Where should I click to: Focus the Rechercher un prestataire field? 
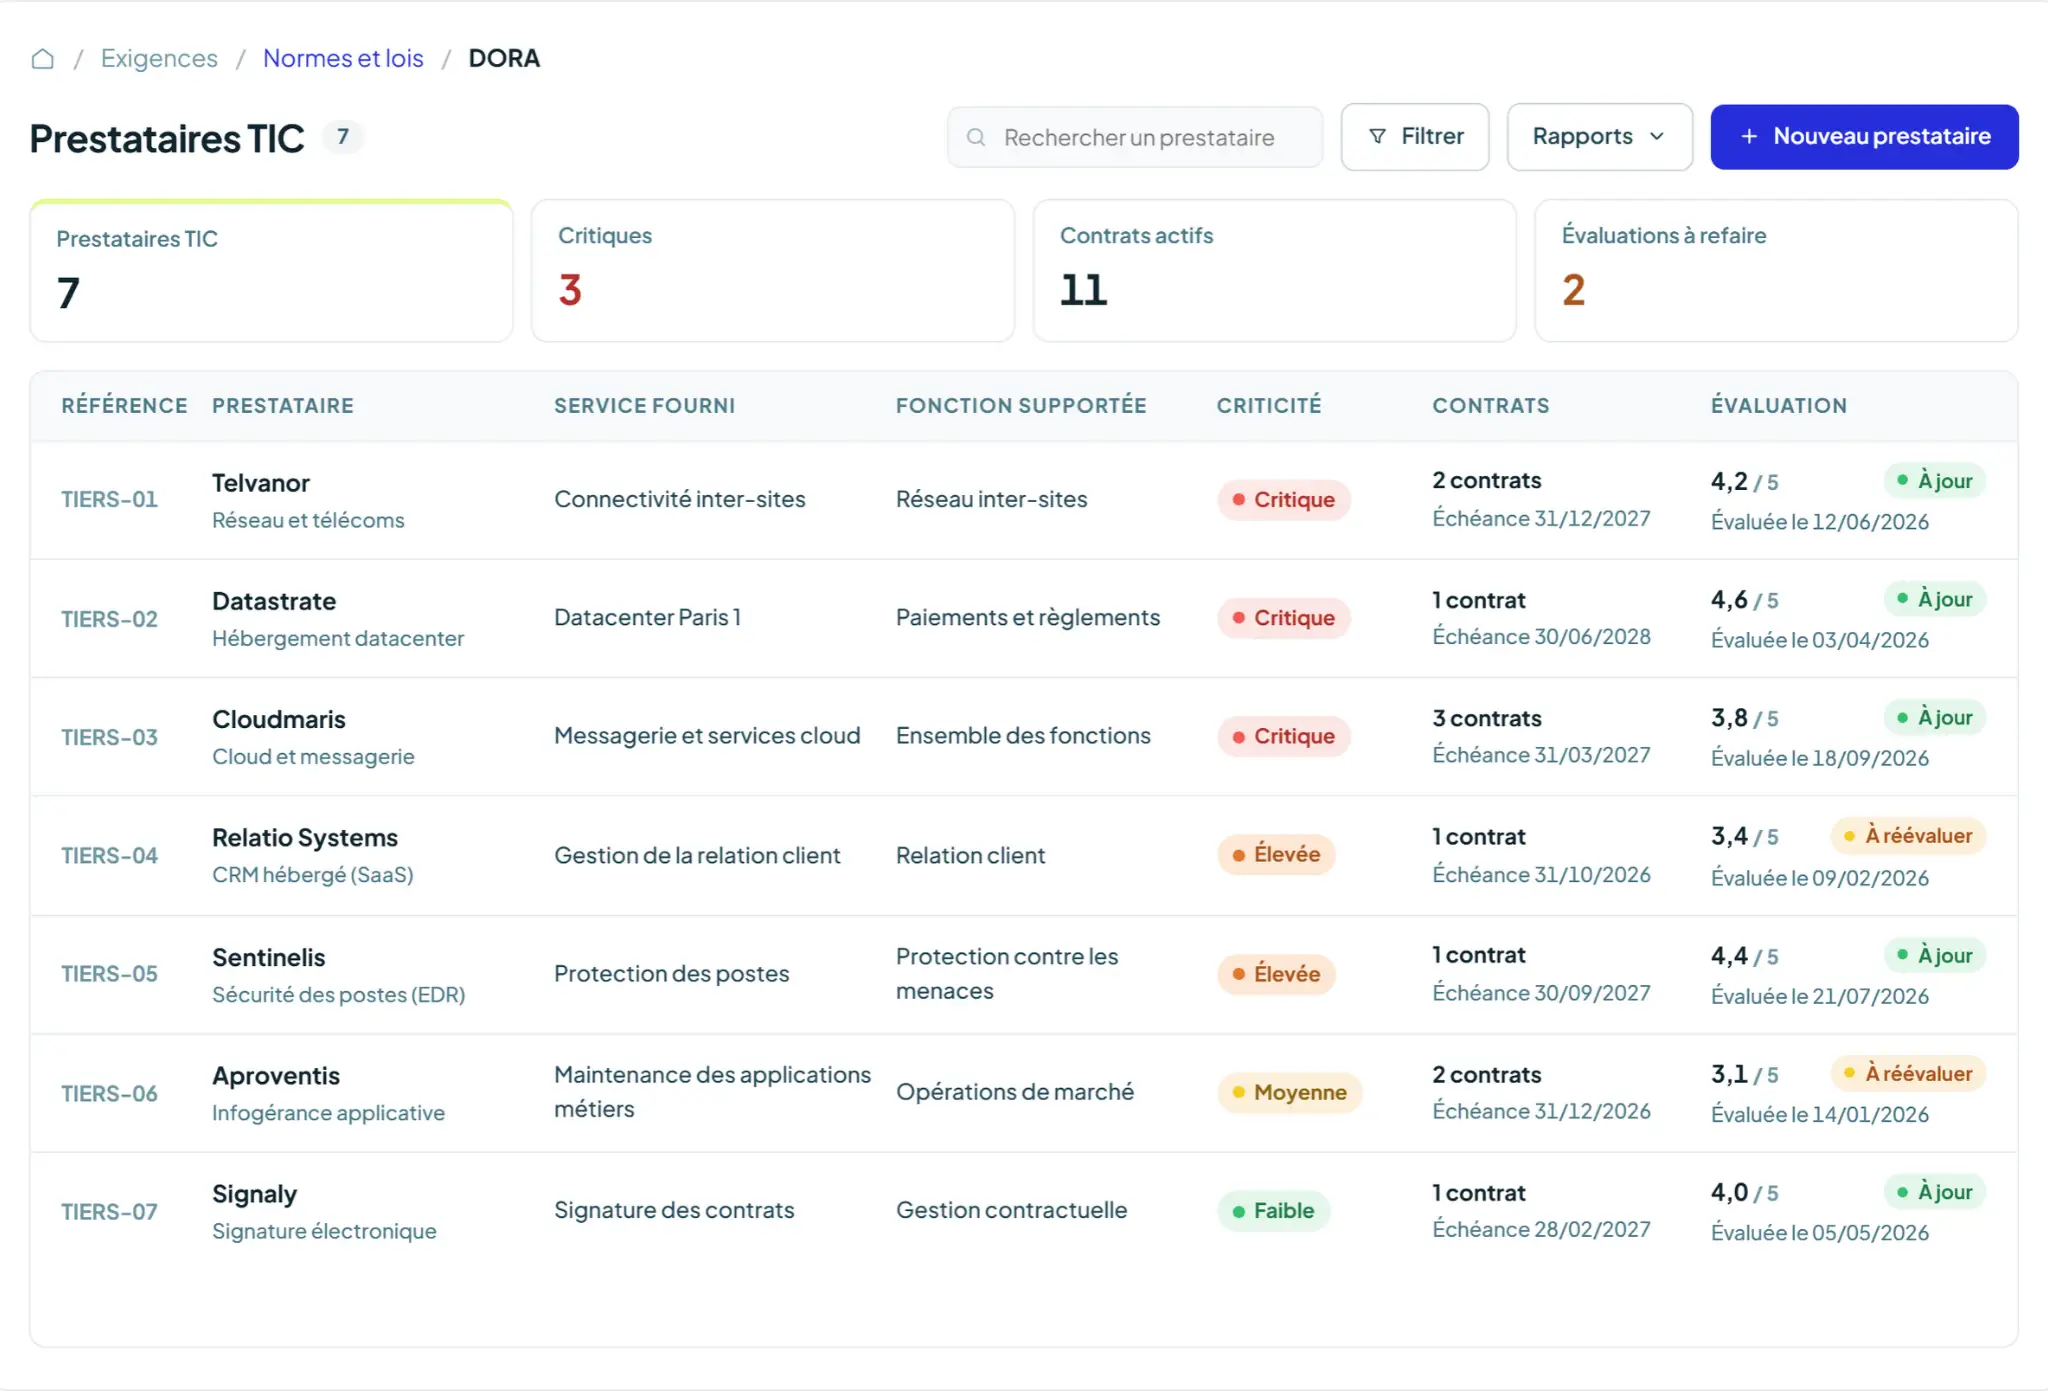click(1135, 137)
